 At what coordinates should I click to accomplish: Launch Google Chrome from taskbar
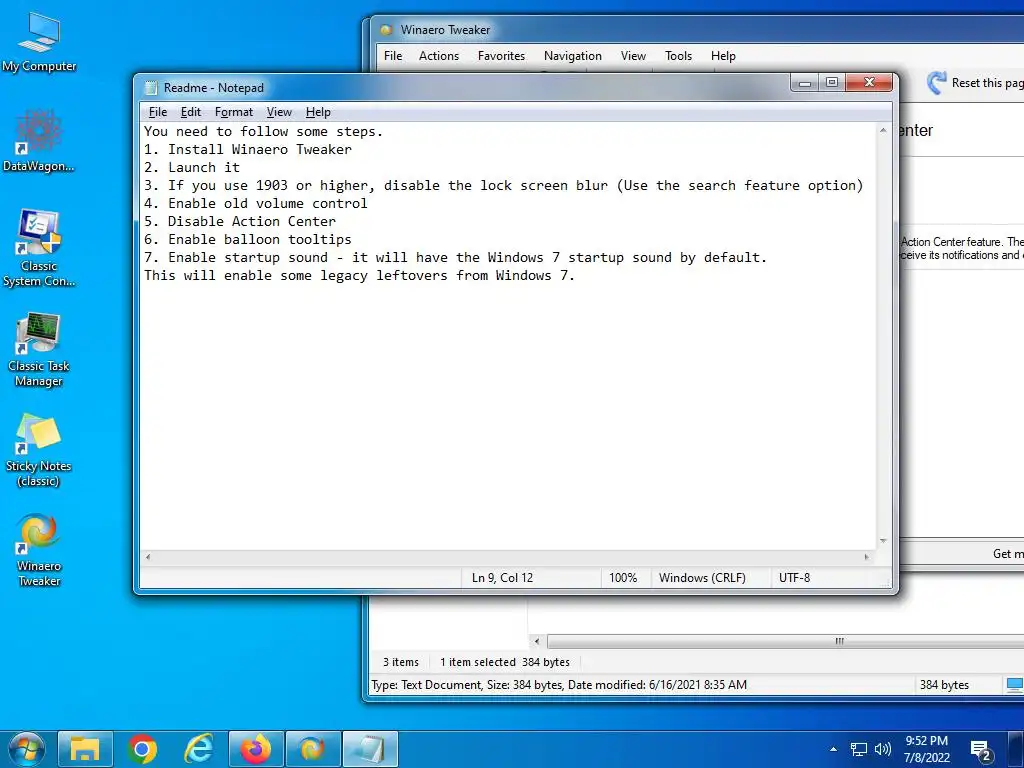[x=142, y=748]
